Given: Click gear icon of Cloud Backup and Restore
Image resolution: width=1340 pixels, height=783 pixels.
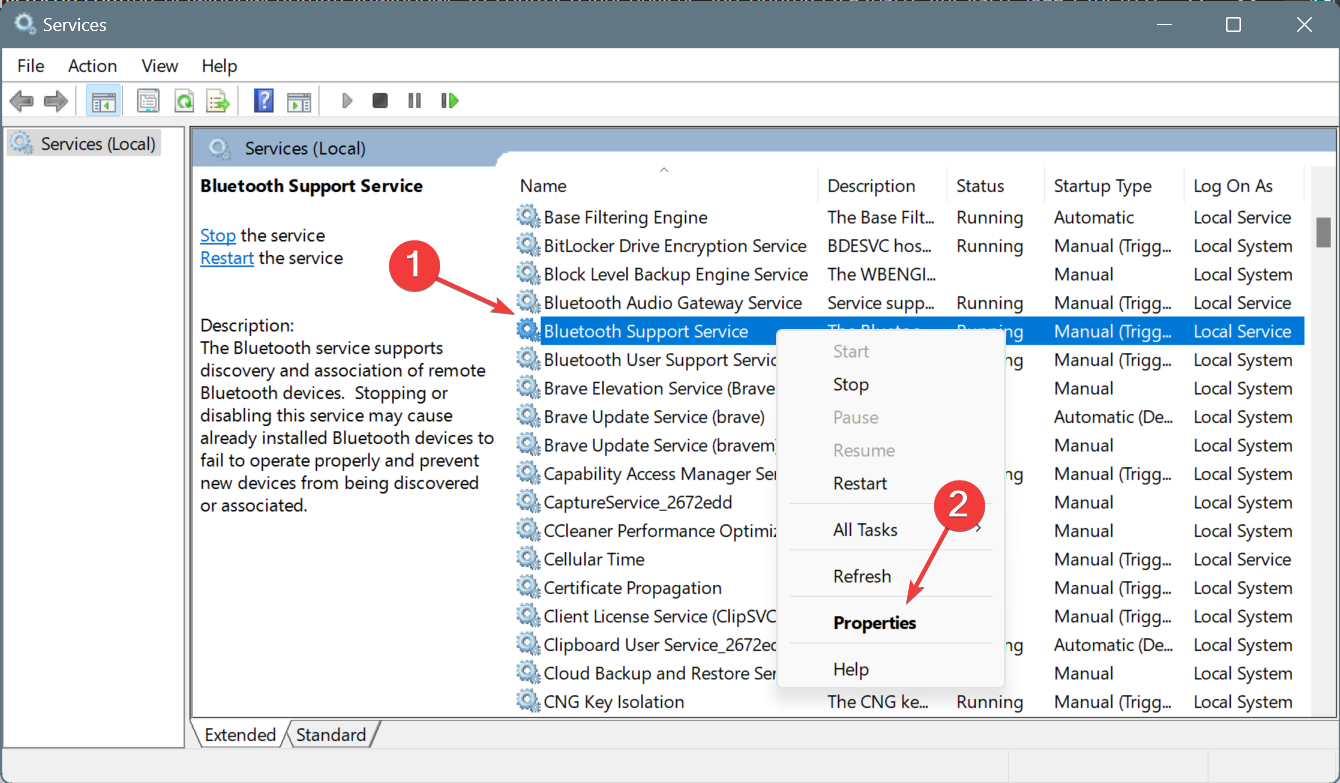Looking at the screenshot, I should tap(528, 673).
